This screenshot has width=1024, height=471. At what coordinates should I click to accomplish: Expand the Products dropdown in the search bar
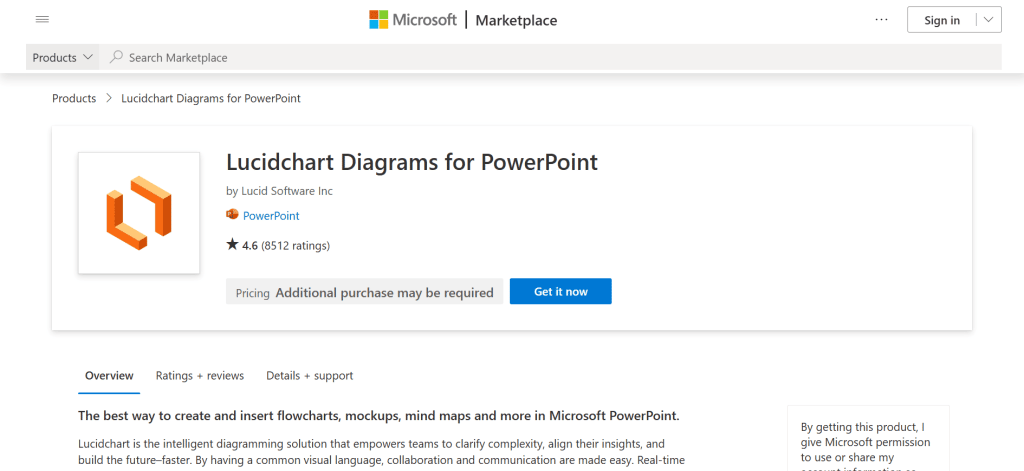(63, 58)
